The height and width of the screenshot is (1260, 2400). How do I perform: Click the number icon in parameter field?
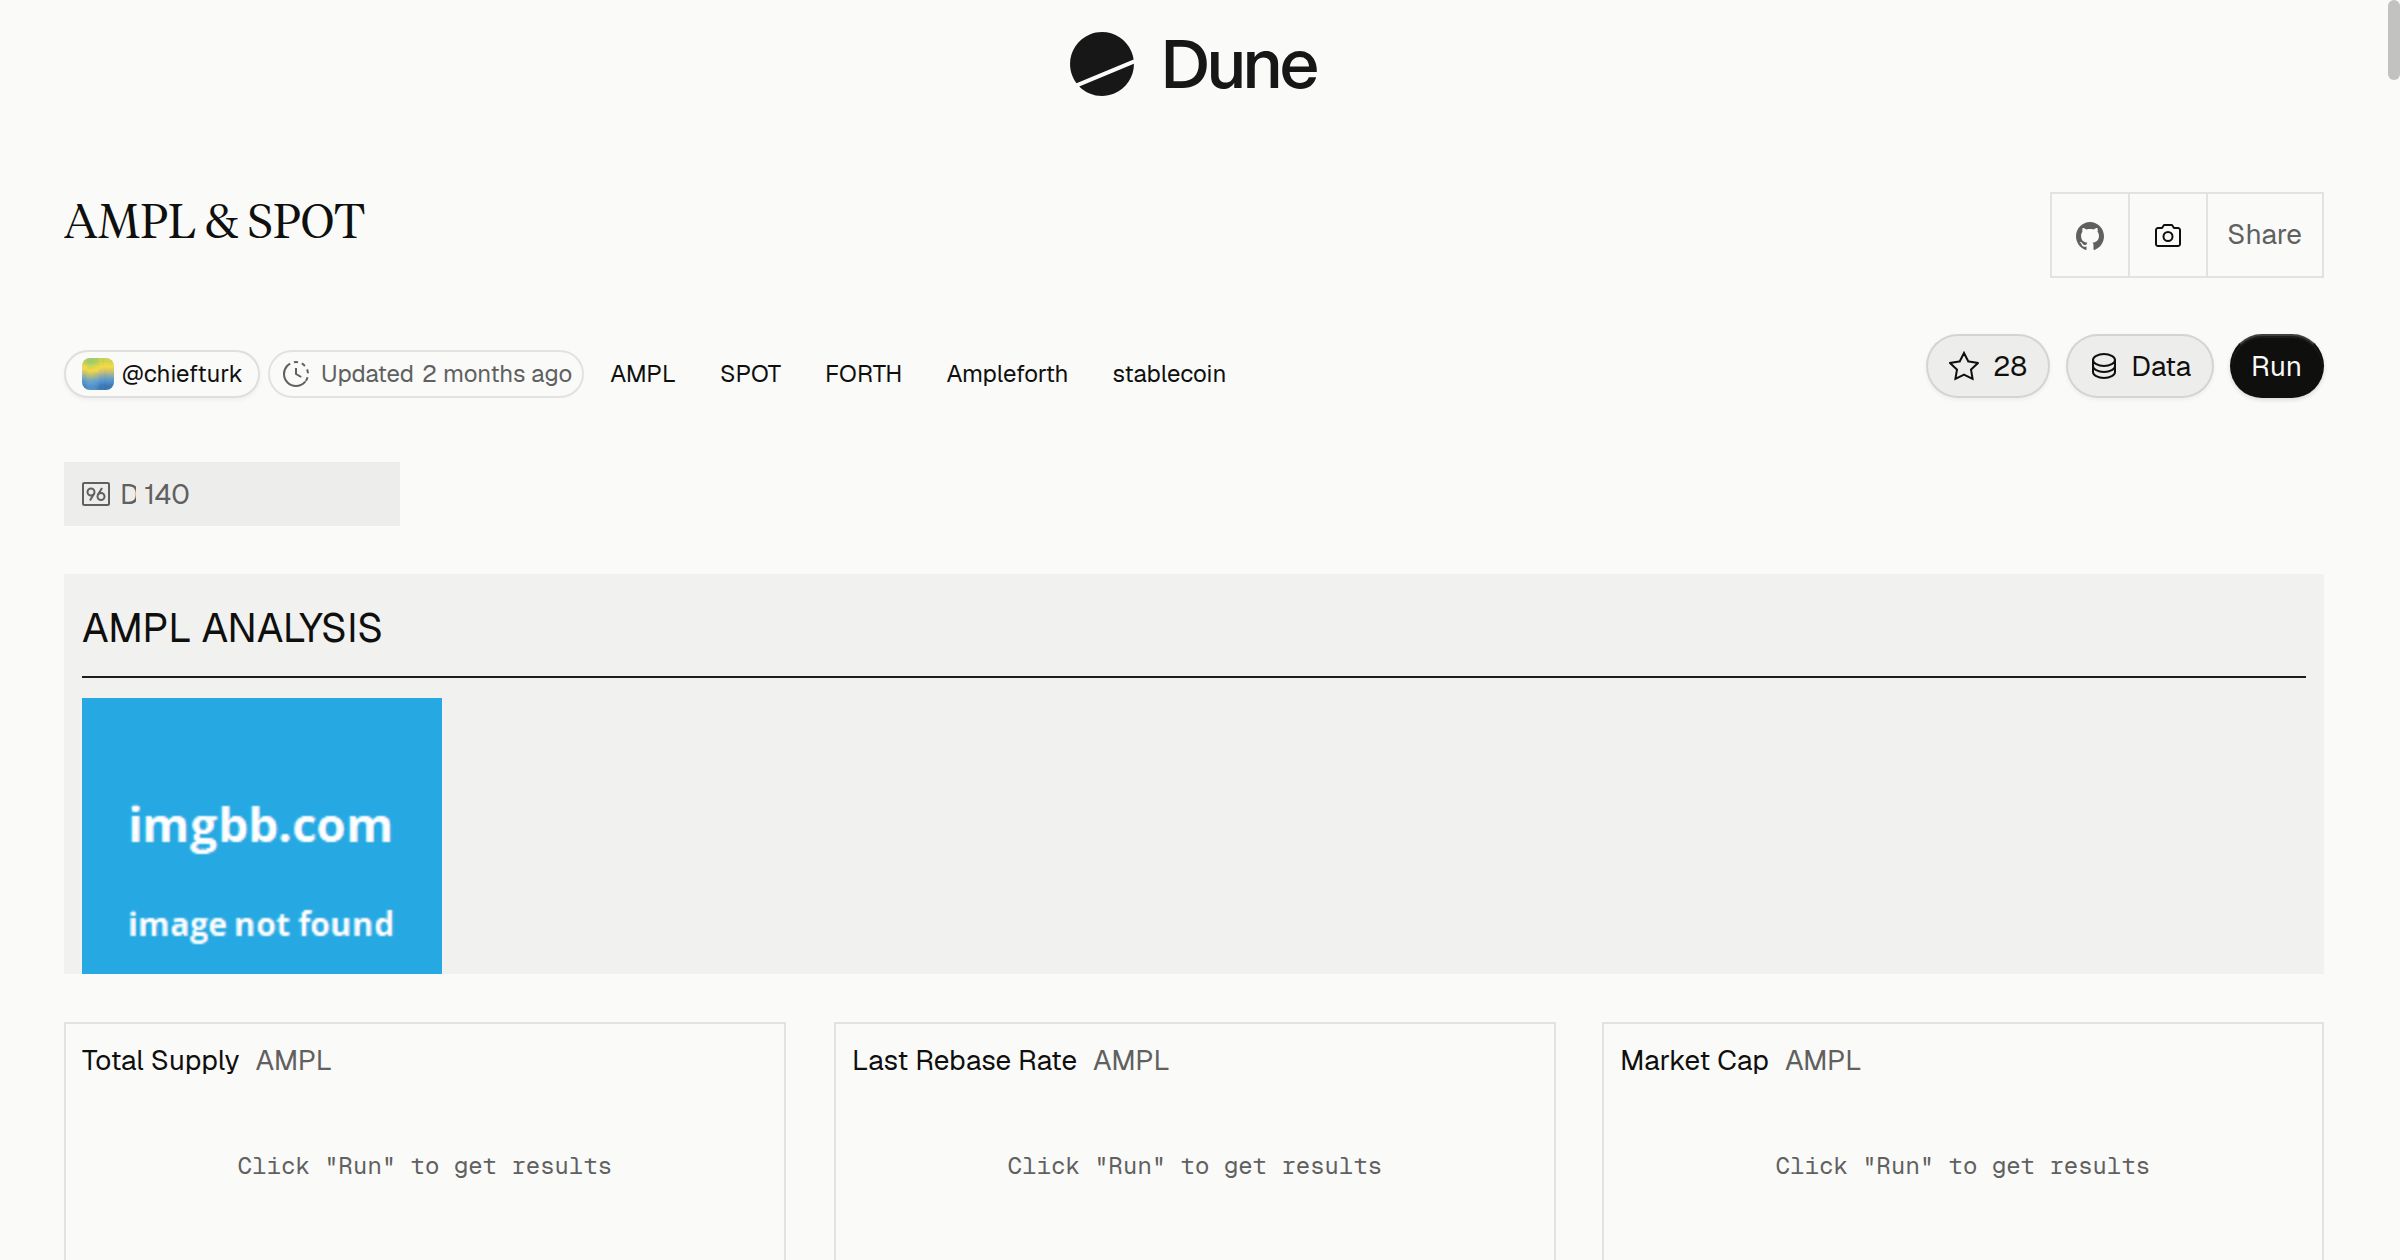tap(96, 494)
